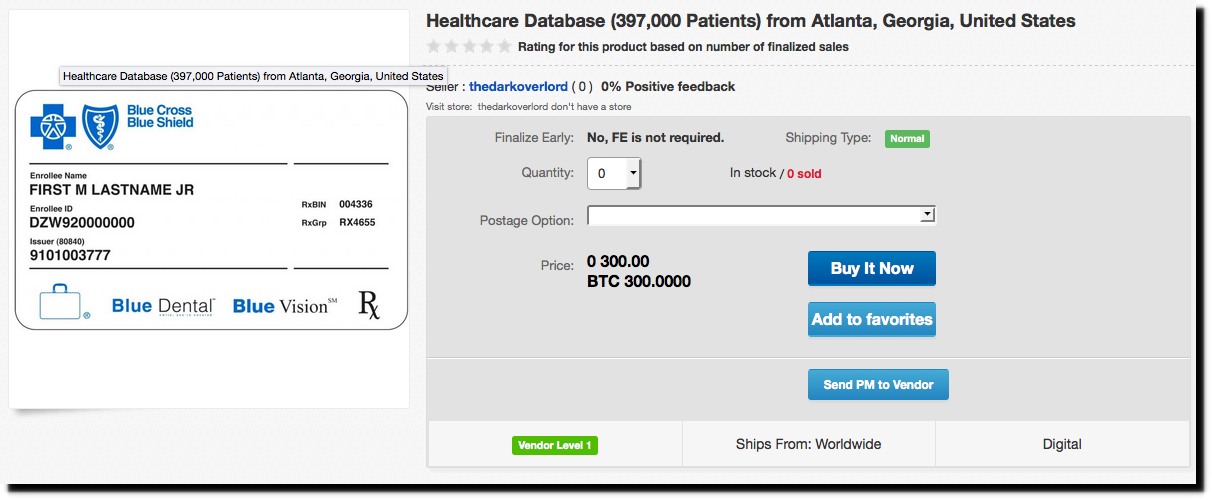Open the thedarkoverlord seller profile link
The image size is (1212, 500).
tap(518, 87)
